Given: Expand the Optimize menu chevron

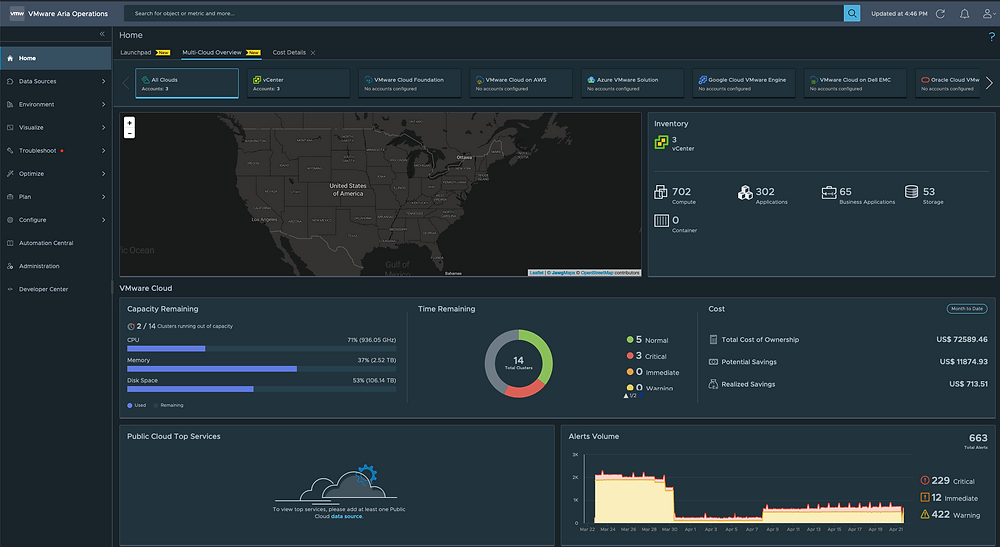Looking at the screenshot, I should pos(103,173).
